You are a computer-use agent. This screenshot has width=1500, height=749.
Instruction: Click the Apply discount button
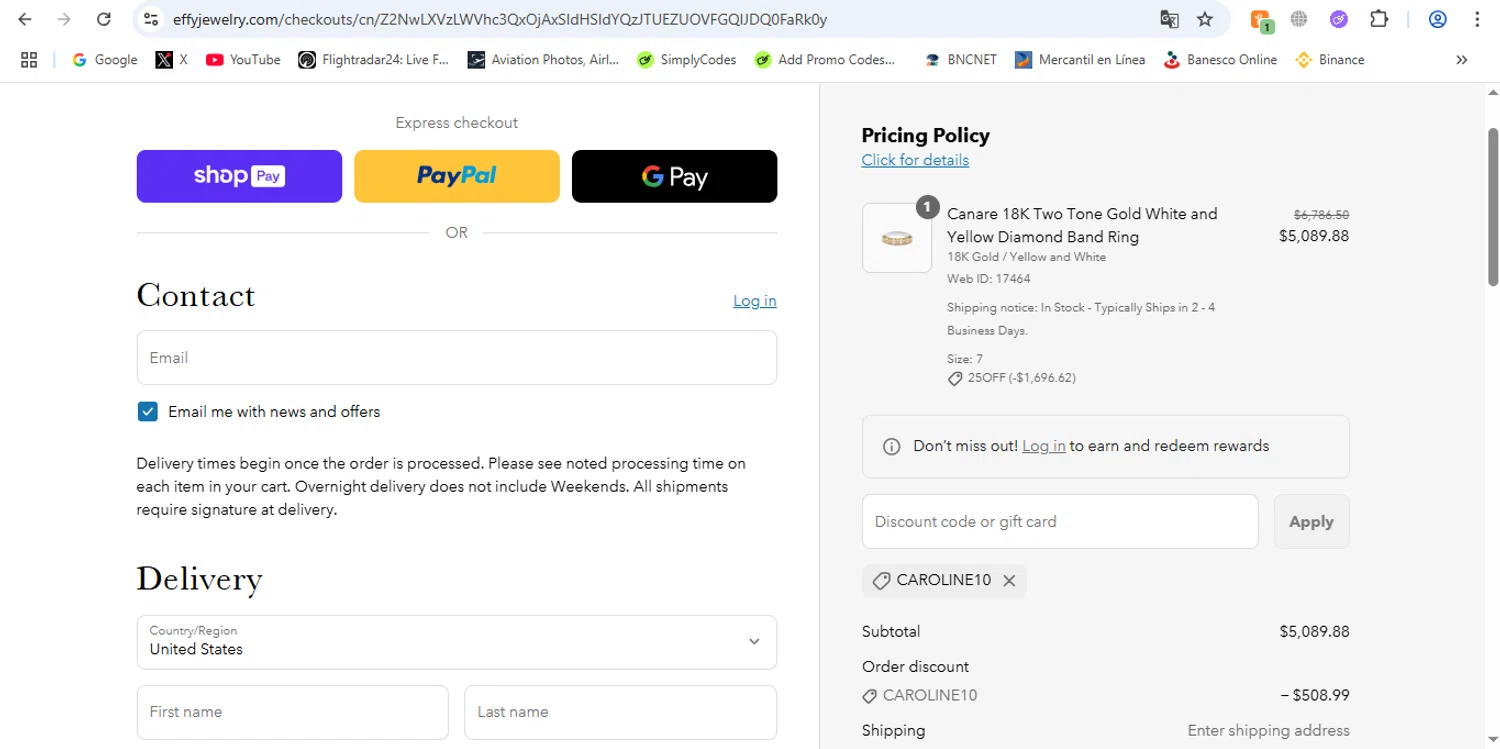(1311, 522)
